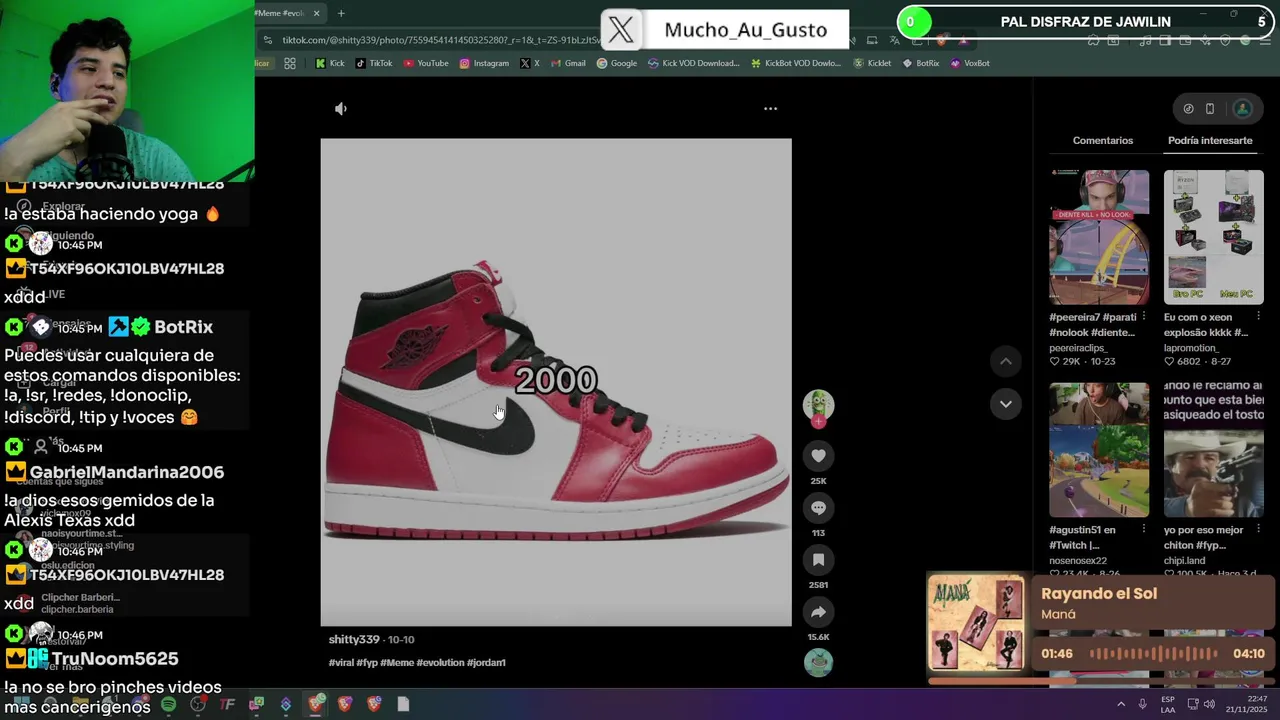Open the X bookmark in bookmarks bar
1280x720 pixels.
tap(530, 63)
